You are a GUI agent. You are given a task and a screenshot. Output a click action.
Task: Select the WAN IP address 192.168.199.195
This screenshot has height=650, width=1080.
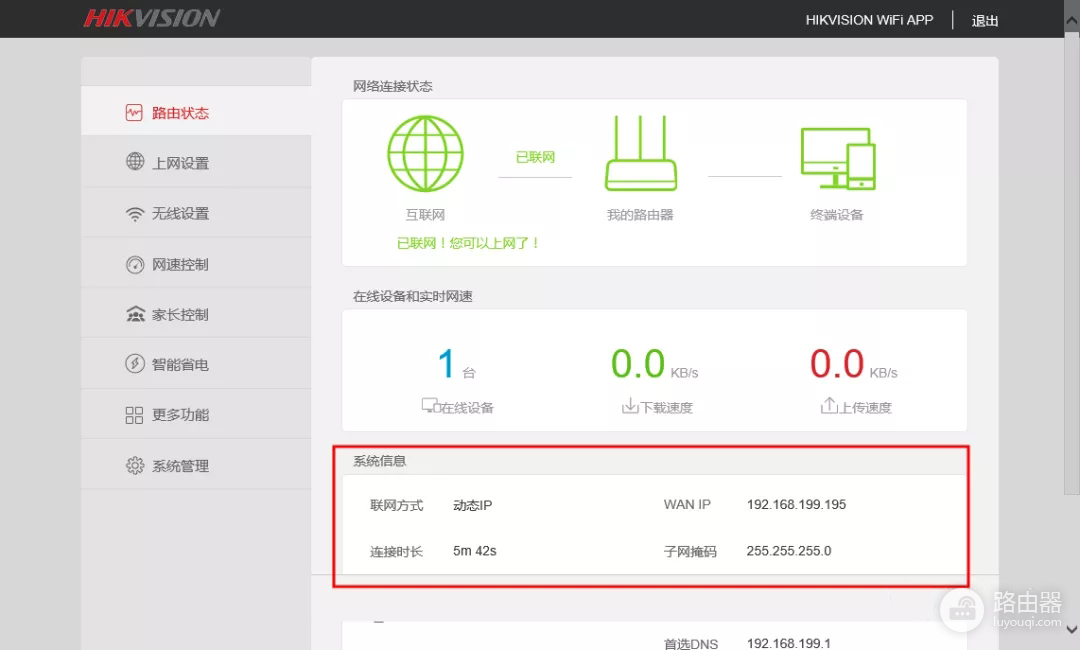(x=796, y=504)
